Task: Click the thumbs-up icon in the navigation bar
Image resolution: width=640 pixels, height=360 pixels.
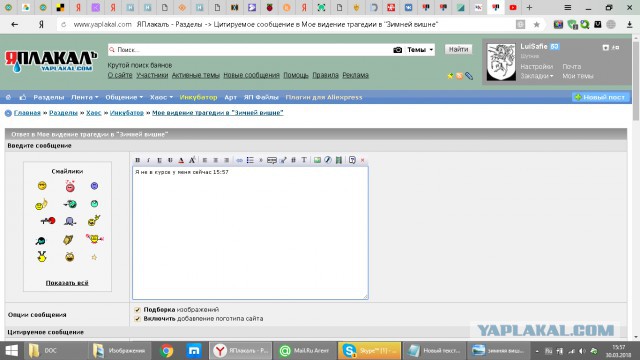Action: (x=22, y=97)
